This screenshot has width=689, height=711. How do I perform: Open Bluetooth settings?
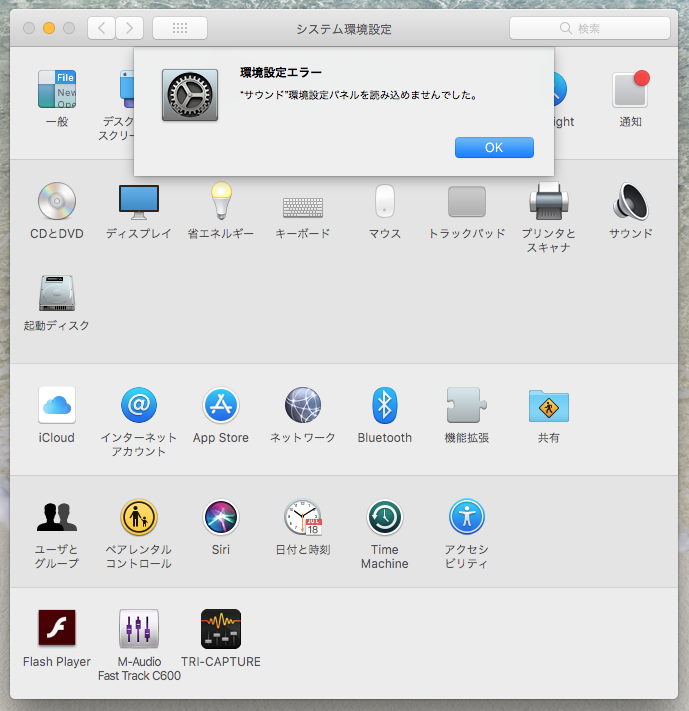(x=384, y=406)
